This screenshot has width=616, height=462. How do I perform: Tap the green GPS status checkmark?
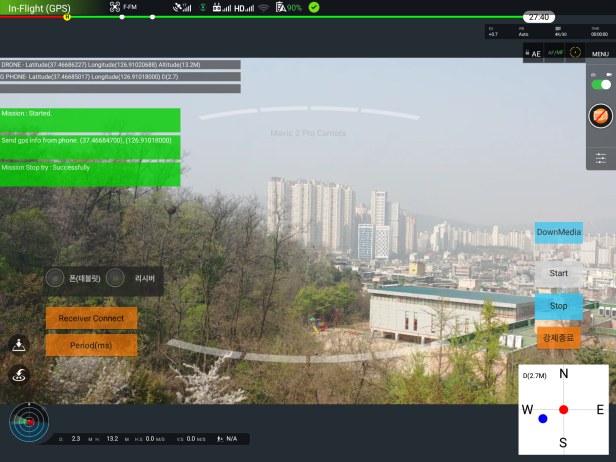point(314,8)
